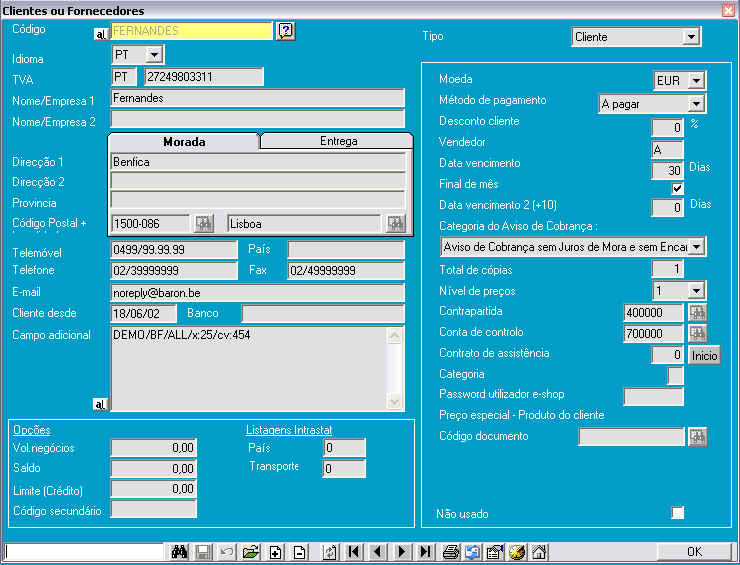
Task: Click the E-mail input field
Action: coord(257,292)
